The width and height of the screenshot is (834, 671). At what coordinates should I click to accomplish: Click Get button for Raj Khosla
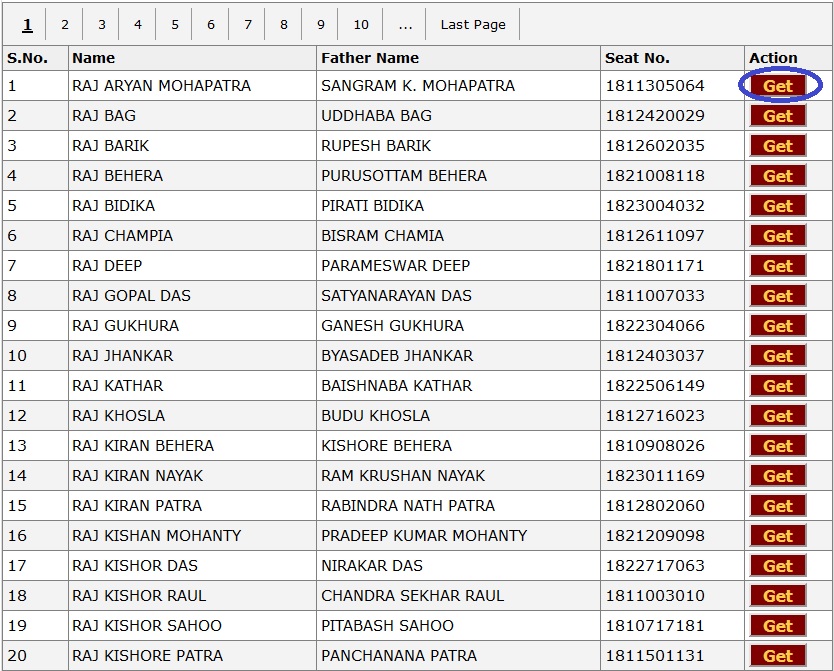(x=778, y=415)
